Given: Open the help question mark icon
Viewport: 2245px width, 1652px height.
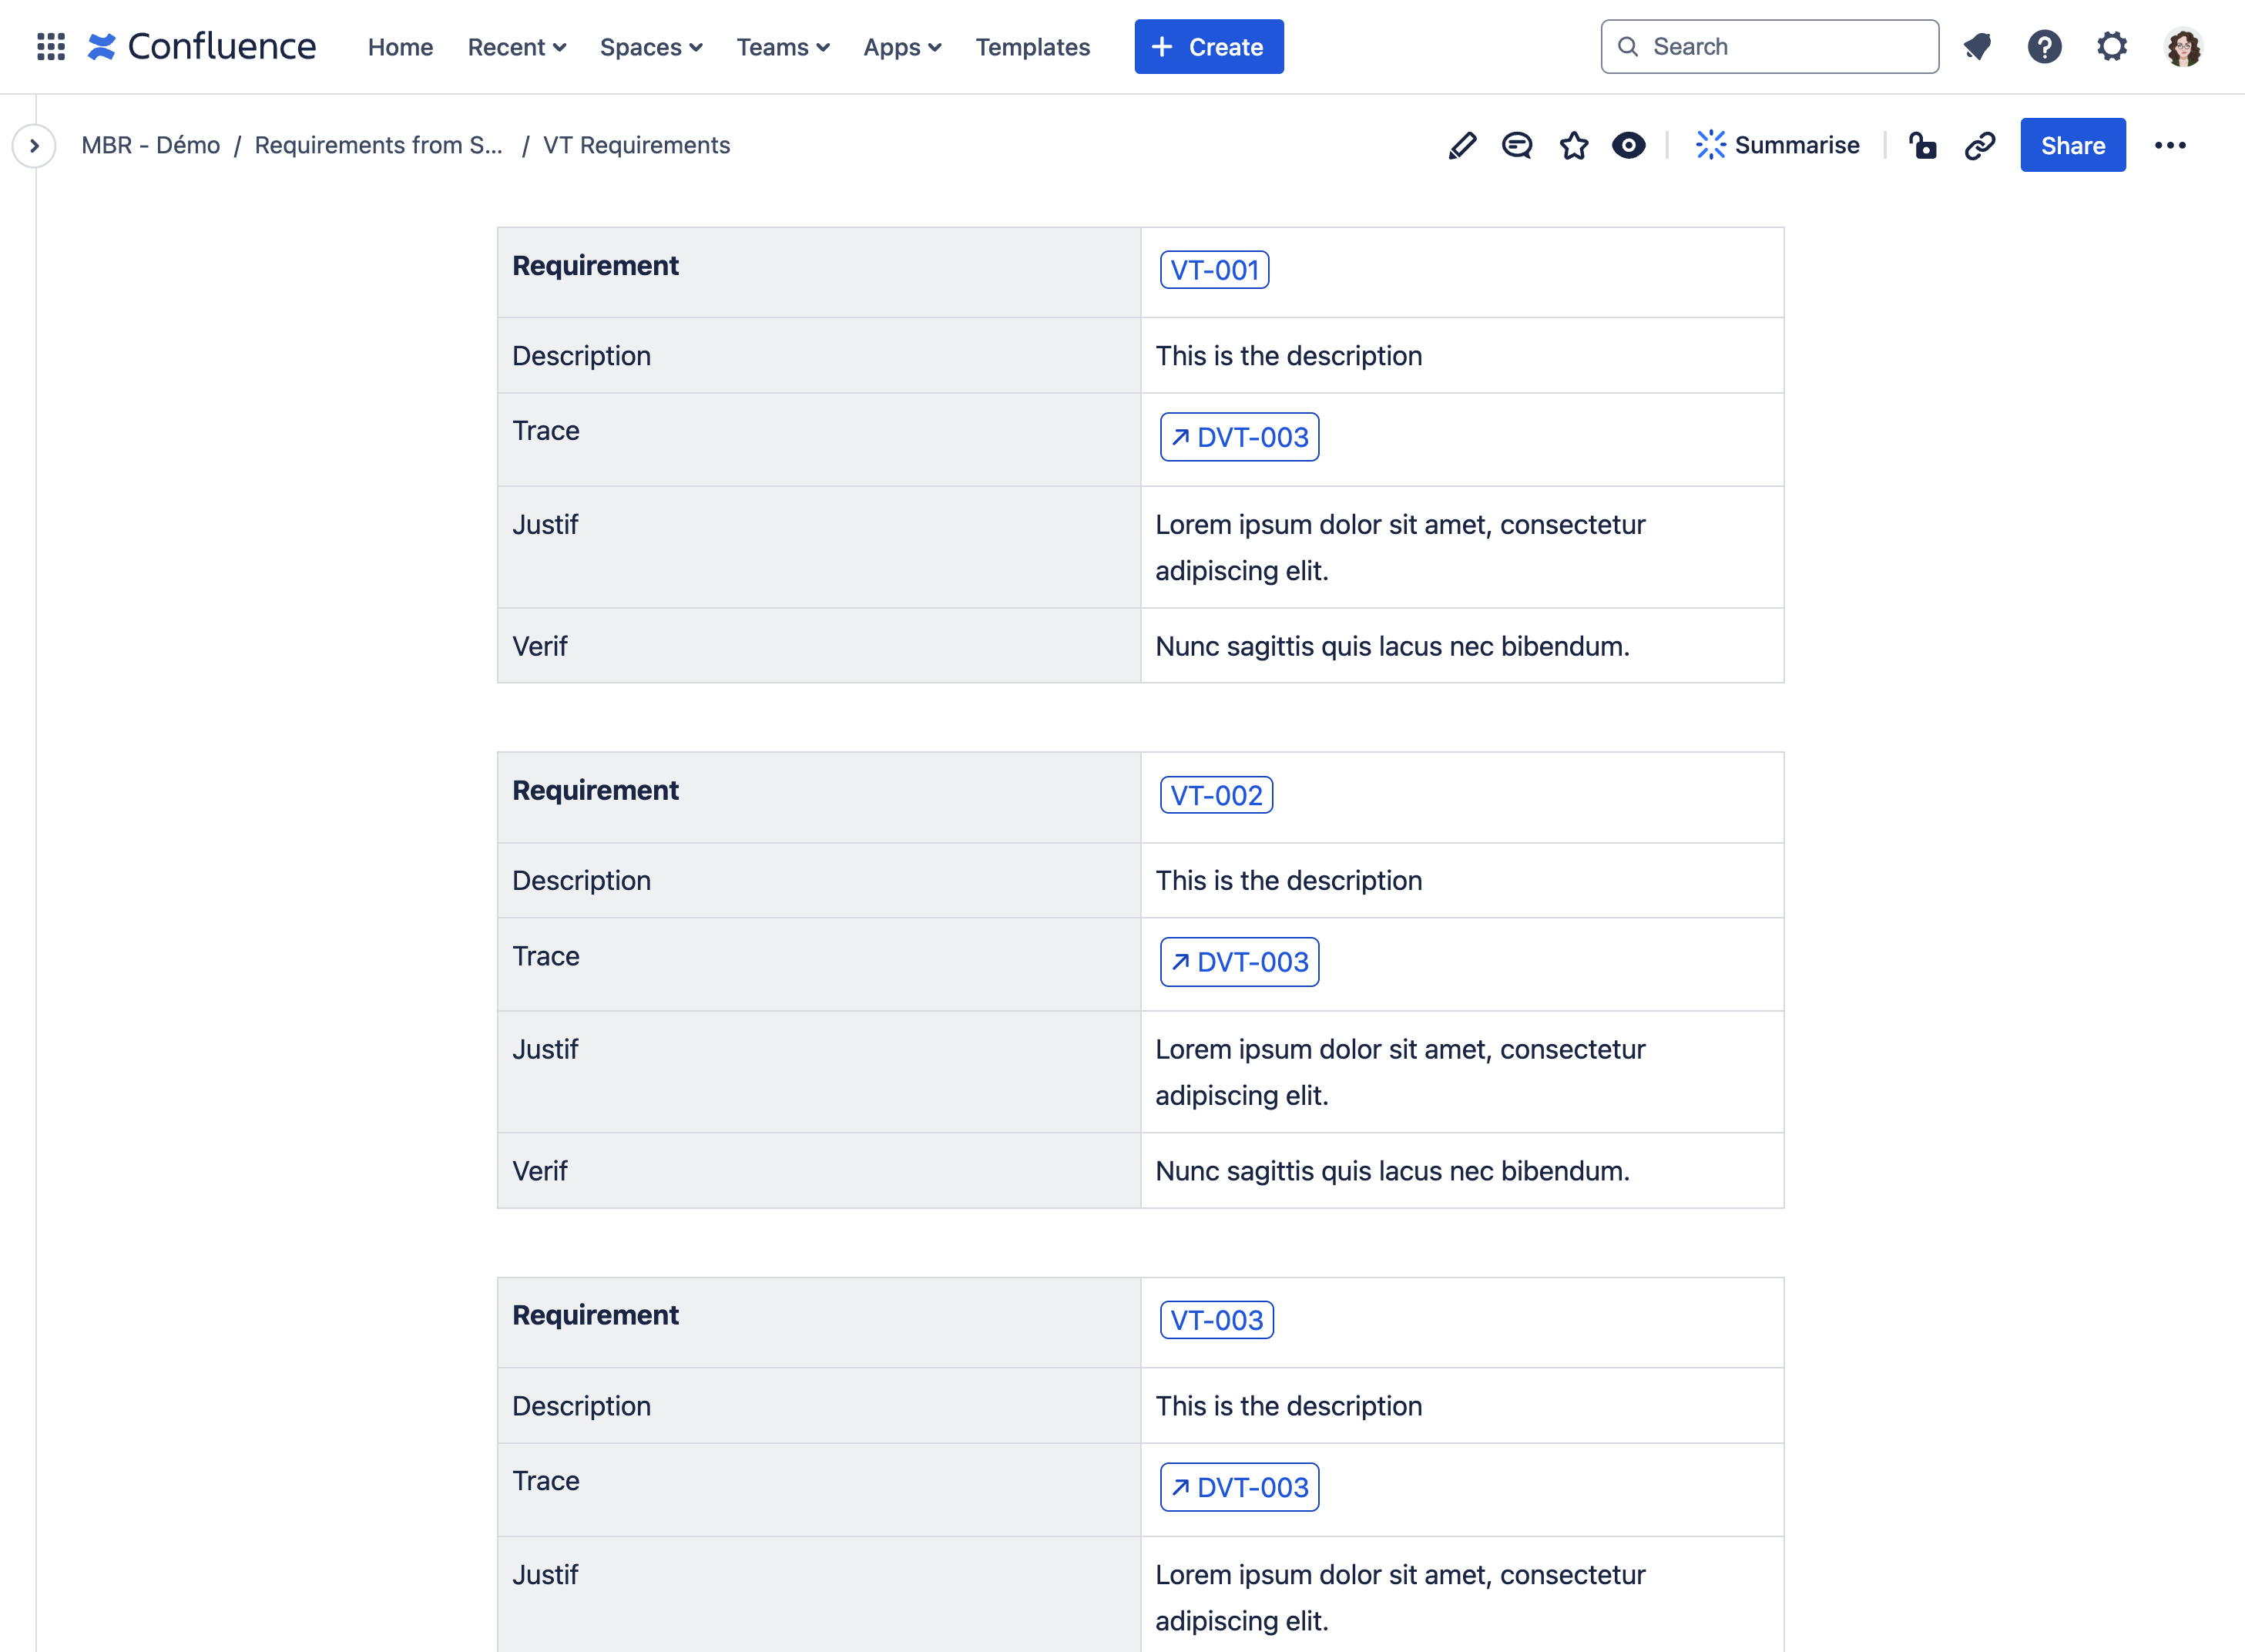Looking at the screenshot, I should [x=2045, y=47].
